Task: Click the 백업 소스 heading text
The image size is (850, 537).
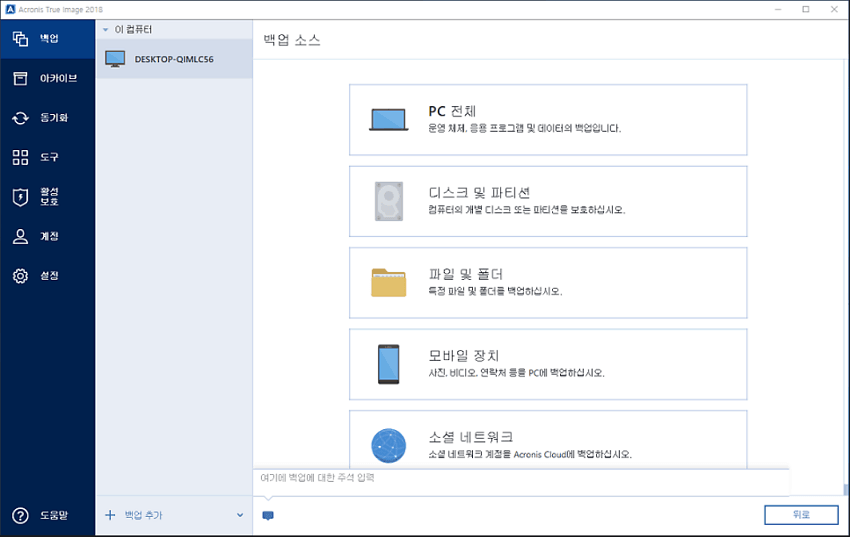Action: click(x=292, y=40)
